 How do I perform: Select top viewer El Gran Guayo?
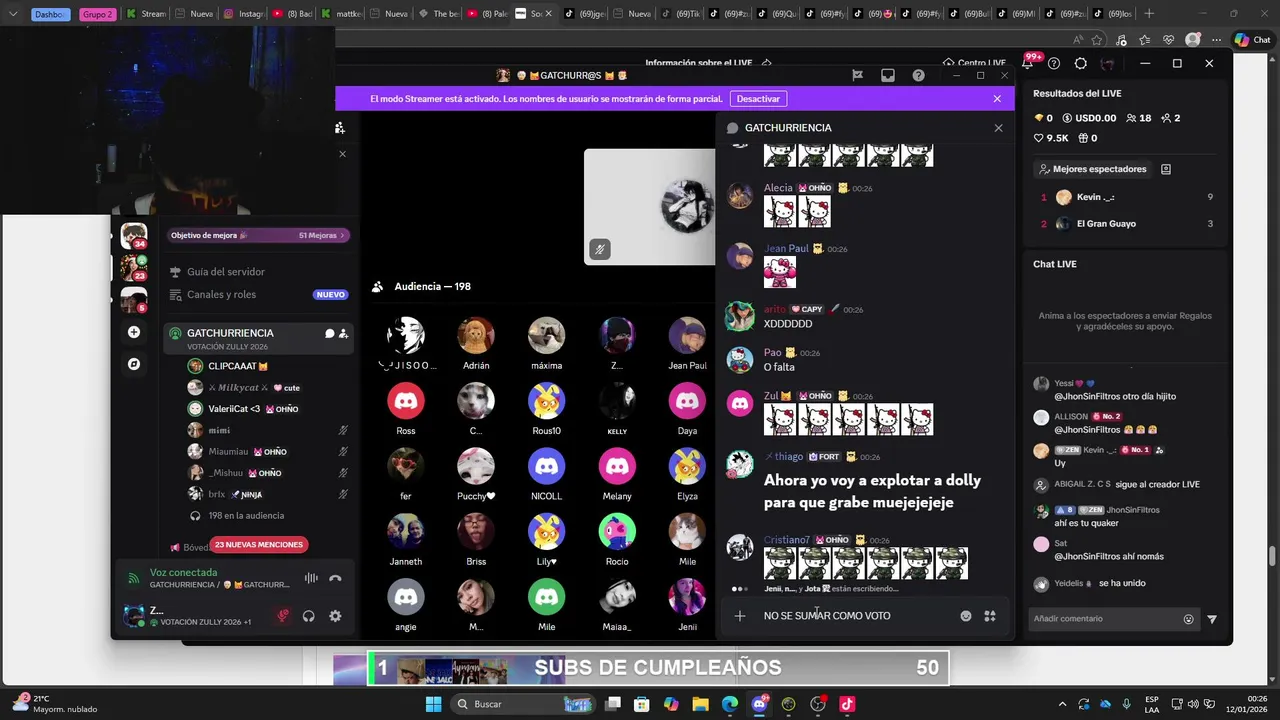pos(1127,224)
